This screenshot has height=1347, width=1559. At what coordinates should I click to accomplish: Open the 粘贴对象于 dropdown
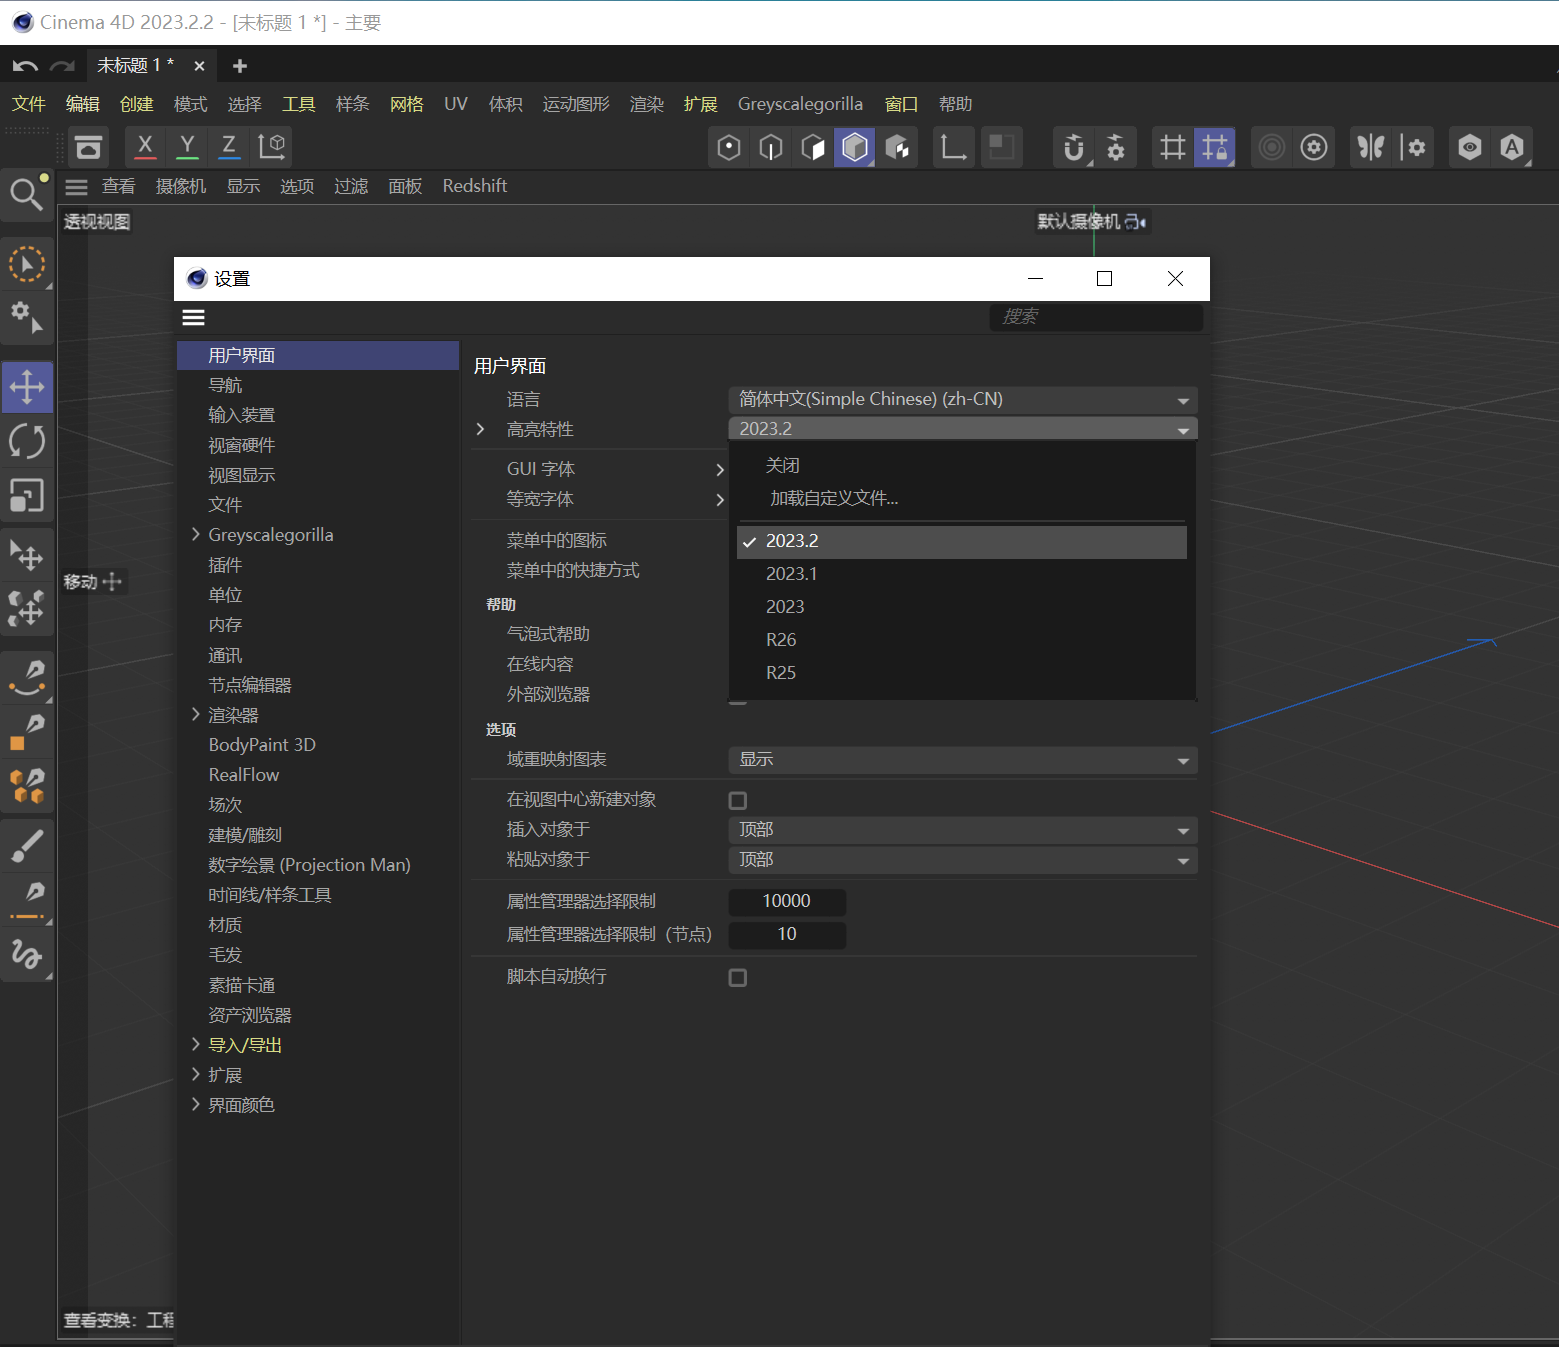click(963, 860)
